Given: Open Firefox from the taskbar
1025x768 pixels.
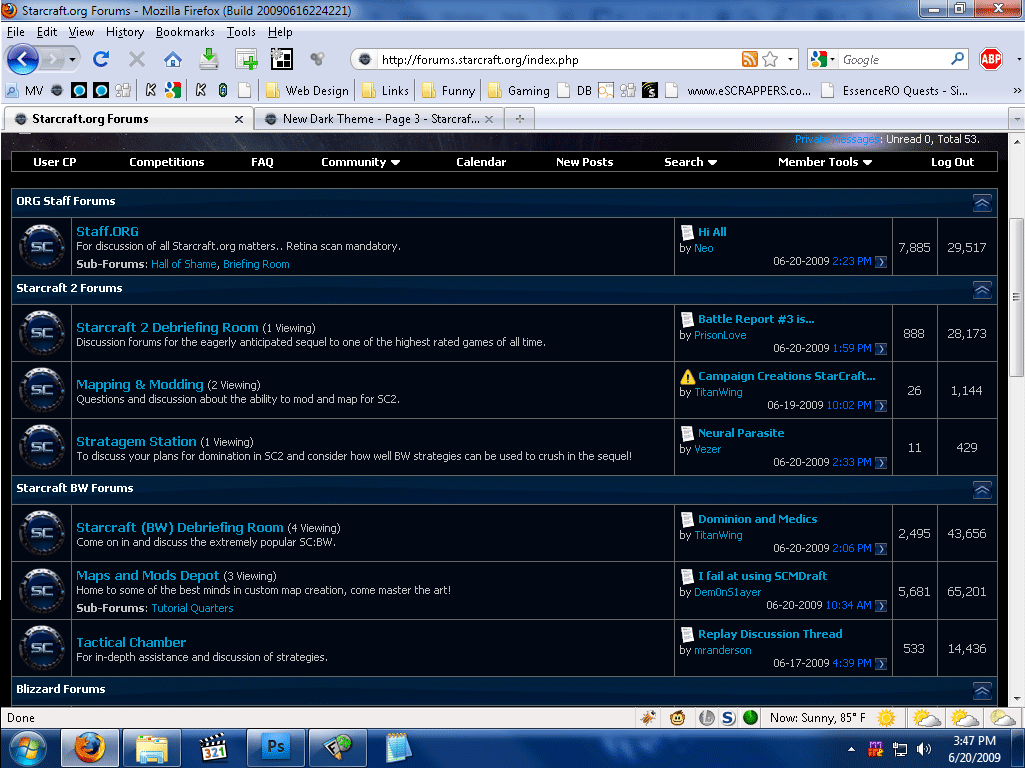Looking at the screenshot, I should 90,747.
